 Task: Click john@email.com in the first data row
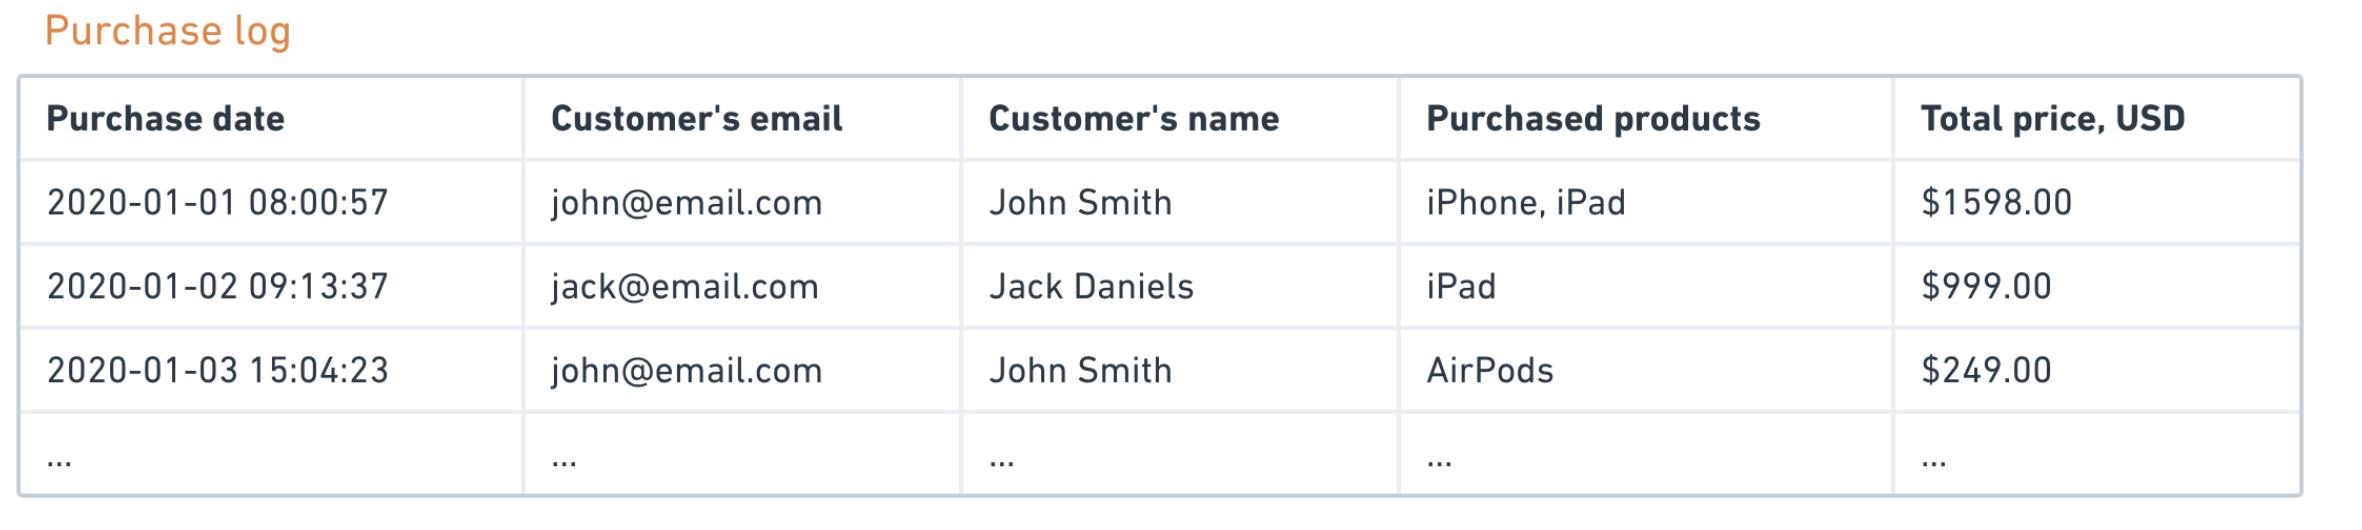(x=686, y=203)
